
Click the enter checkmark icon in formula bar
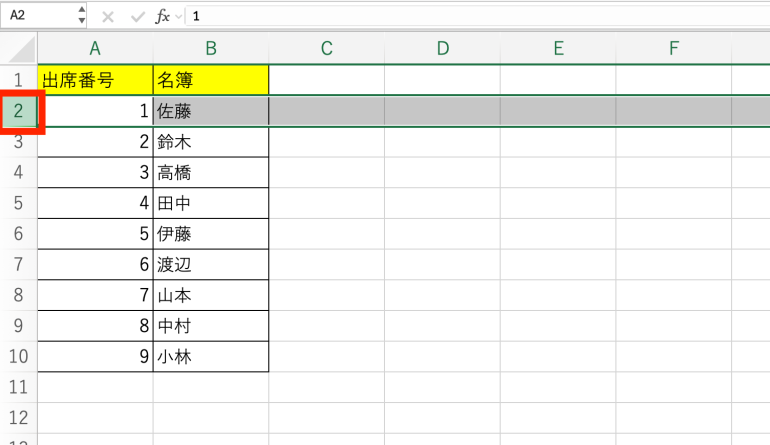coord(137,16)
